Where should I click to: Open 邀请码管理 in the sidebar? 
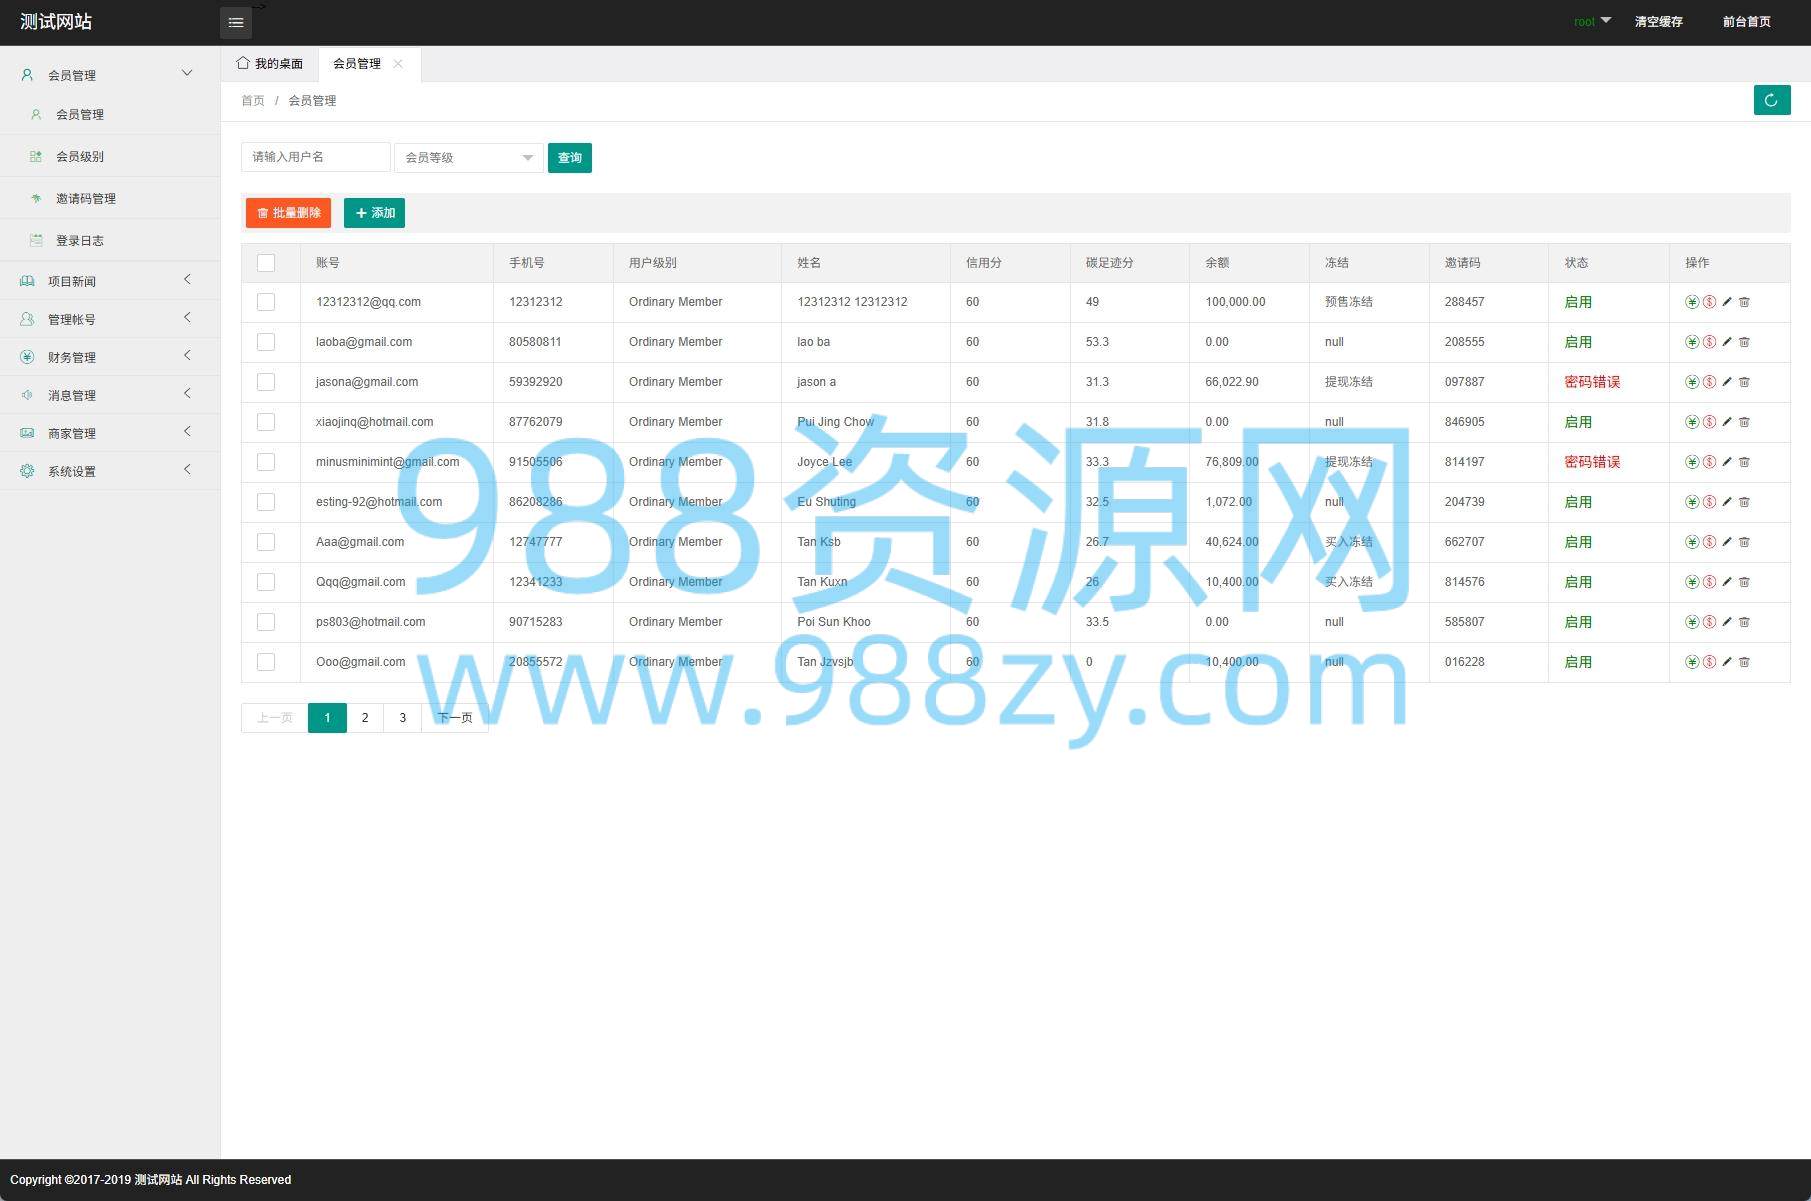(x=86, y=199)
